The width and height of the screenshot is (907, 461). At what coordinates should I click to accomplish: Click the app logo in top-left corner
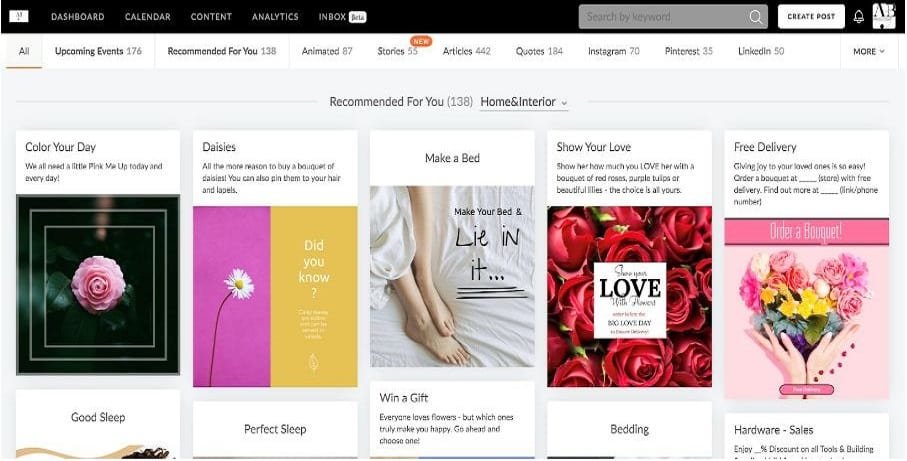click(20, 16)
